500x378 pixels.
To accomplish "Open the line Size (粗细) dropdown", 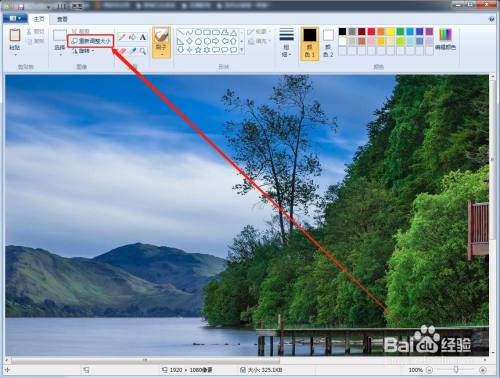I will pos(286,43).
